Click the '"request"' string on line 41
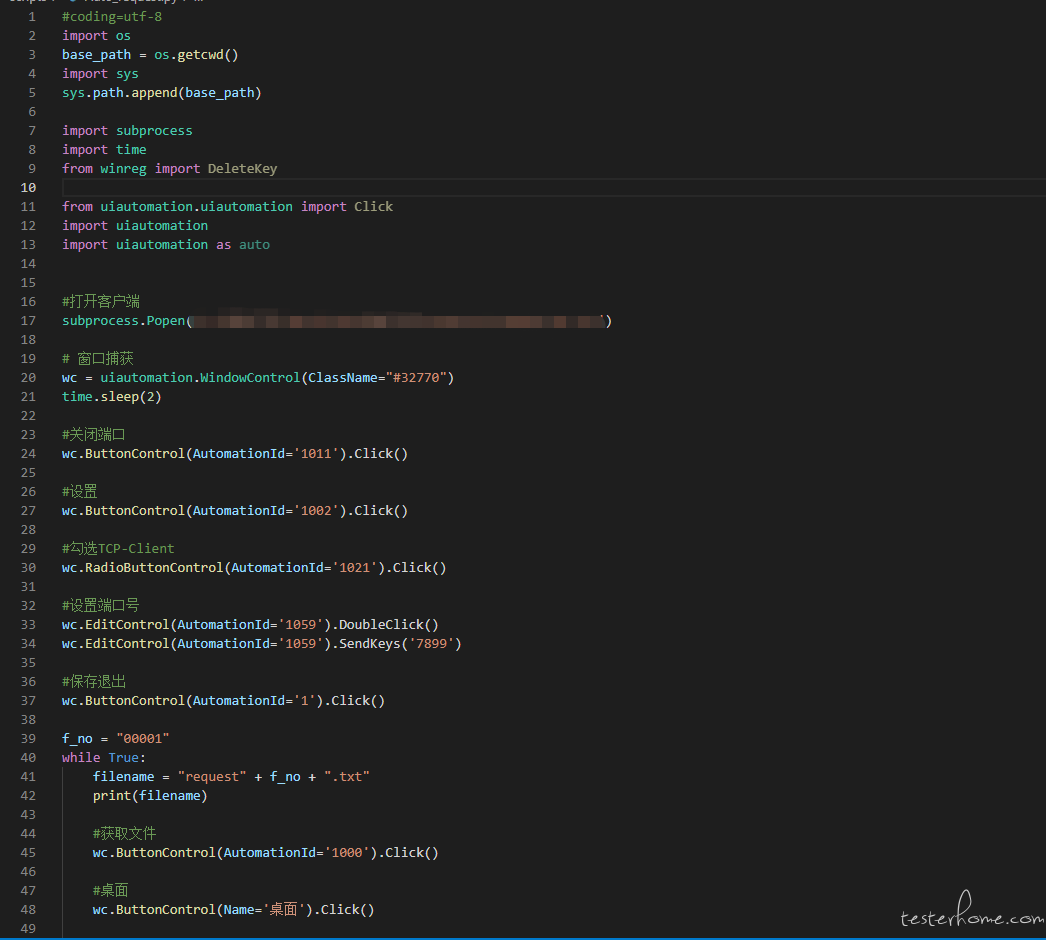Screen dimensions: 1046x940 pos(212,777)
